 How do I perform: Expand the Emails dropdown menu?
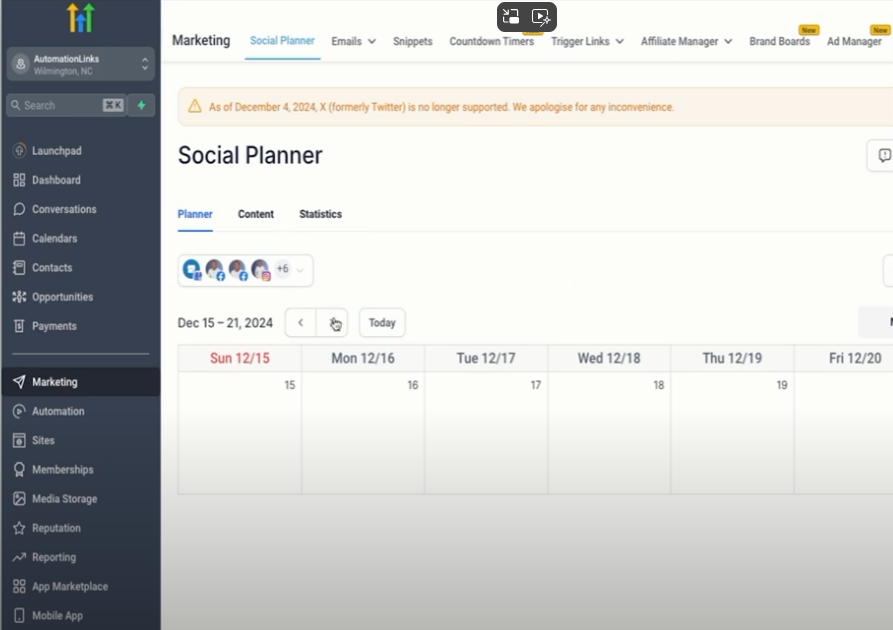(x=354, y=41)
